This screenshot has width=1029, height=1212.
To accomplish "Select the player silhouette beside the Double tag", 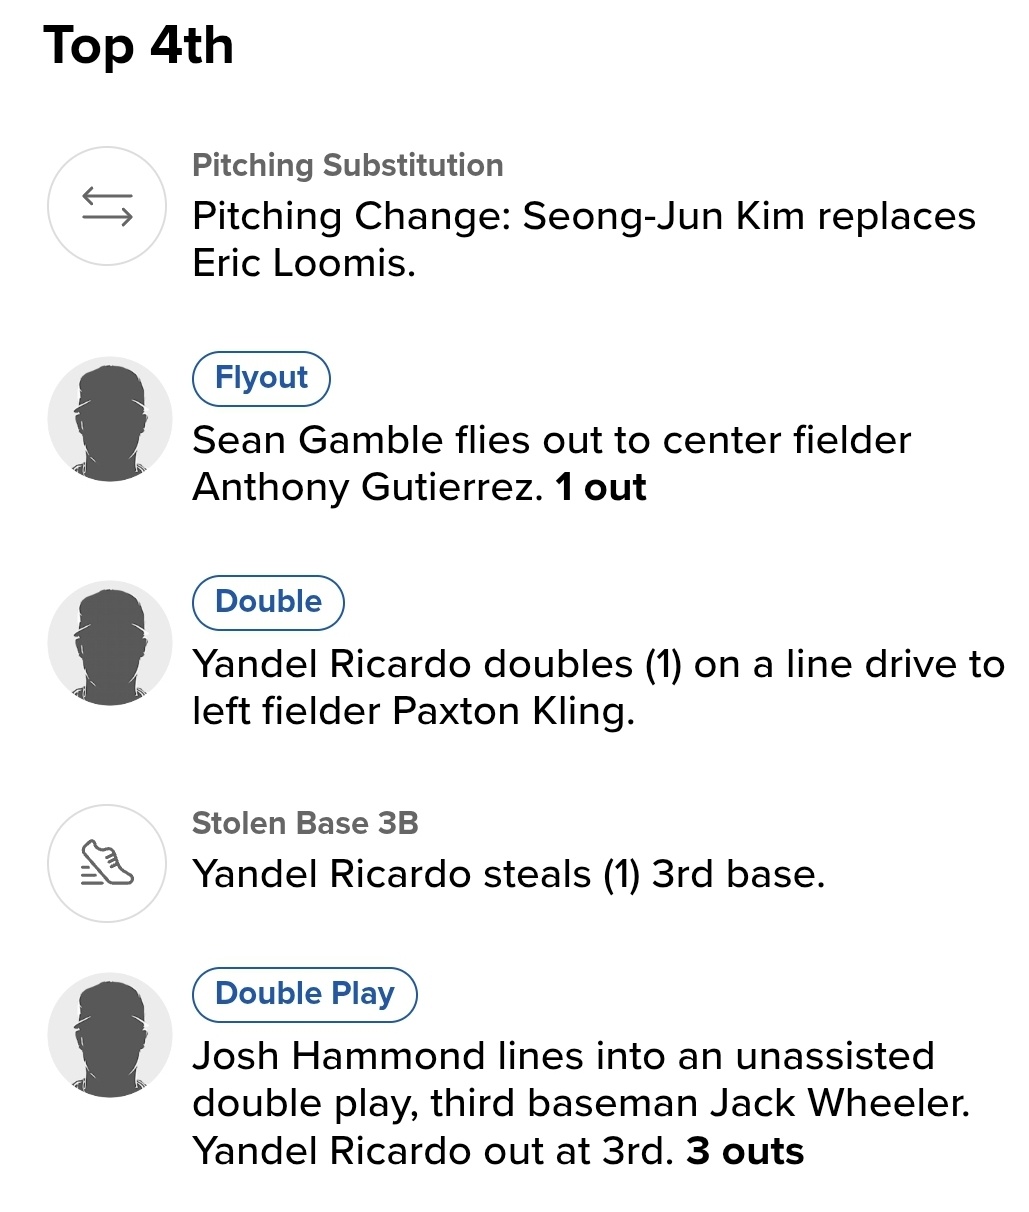I will tap(109, 643).
